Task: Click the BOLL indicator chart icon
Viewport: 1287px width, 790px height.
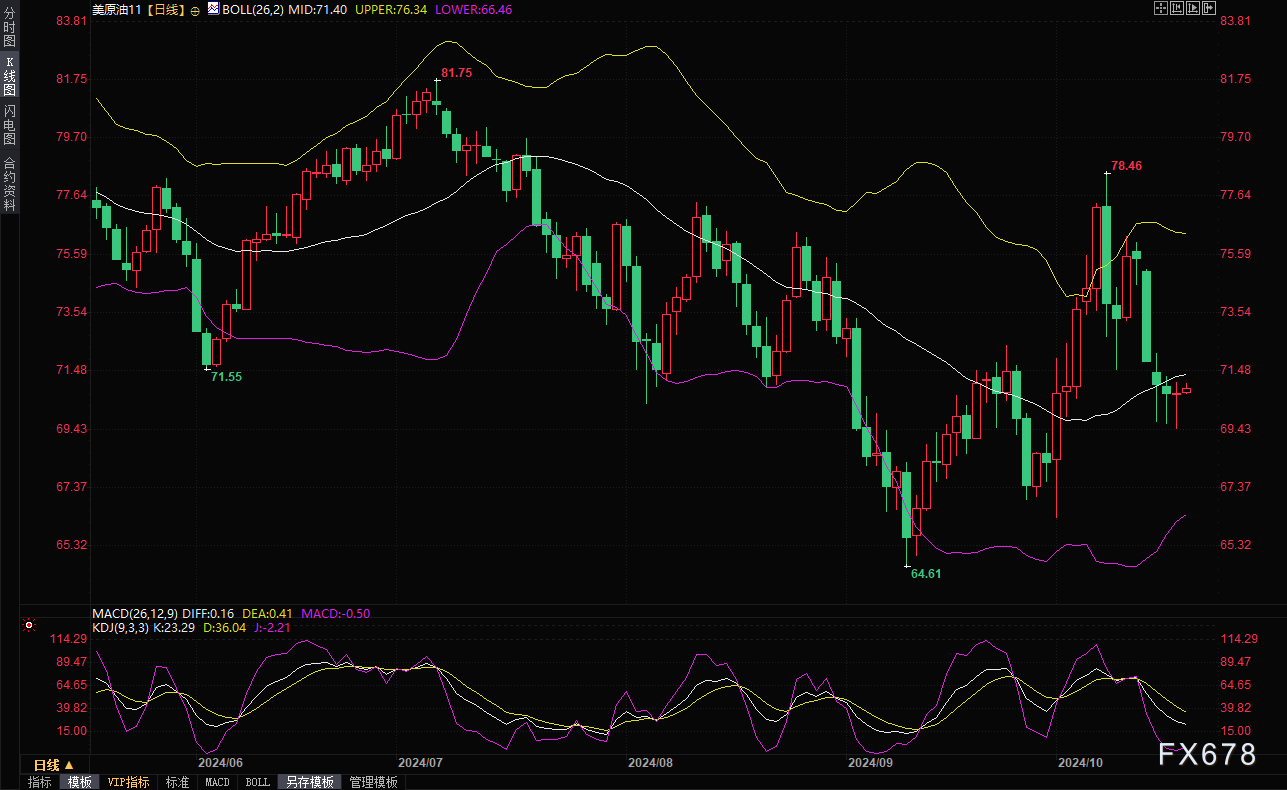Action: (214, 8)
